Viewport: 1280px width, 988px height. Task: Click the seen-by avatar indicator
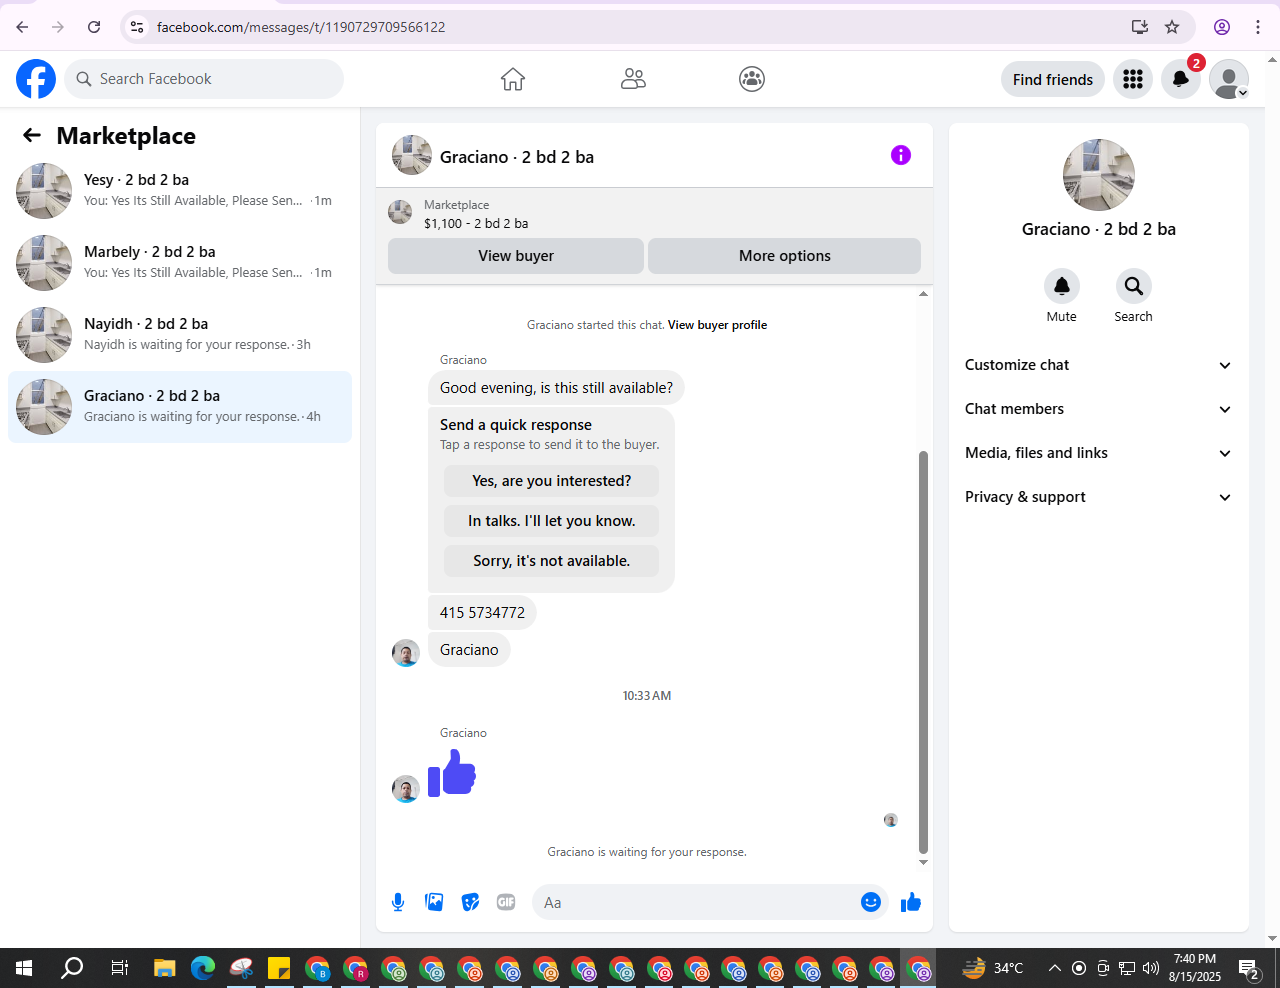tap(891, 820)
